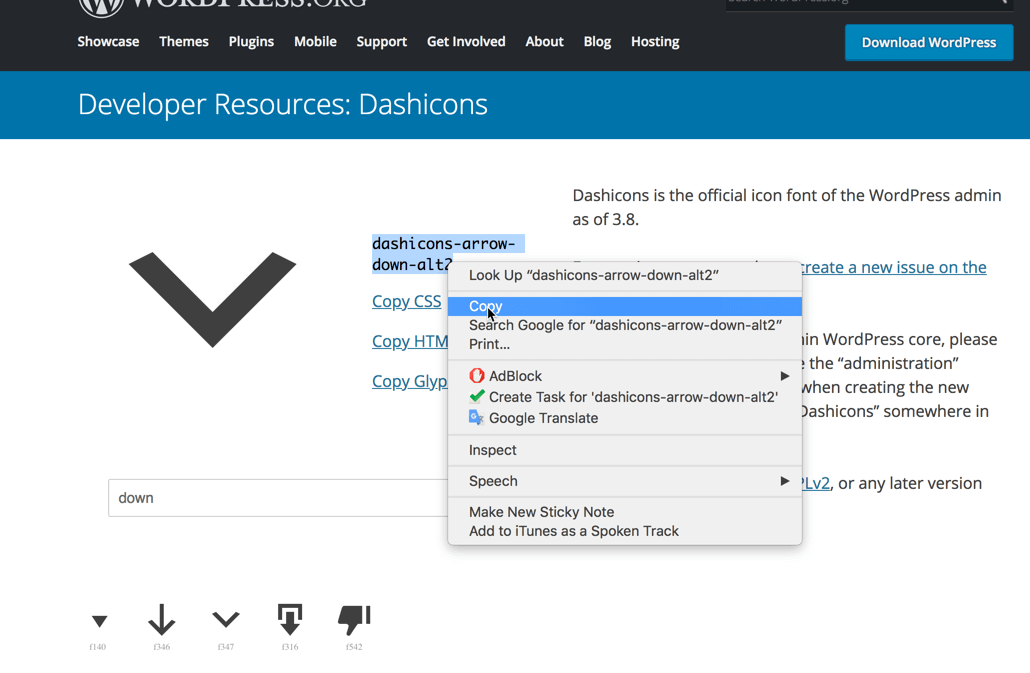The width and height of the screenshot is (1030, 673).
Task: Select the small solid down-triangle icon f140
Action: 99,621
